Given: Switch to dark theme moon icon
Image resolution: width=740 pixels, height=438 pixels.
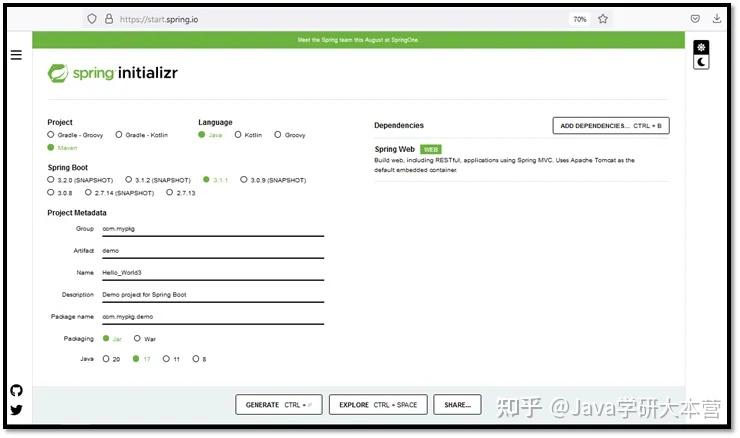Looking at the screenshot, I should pyautogui.click(x=701, y=62).
